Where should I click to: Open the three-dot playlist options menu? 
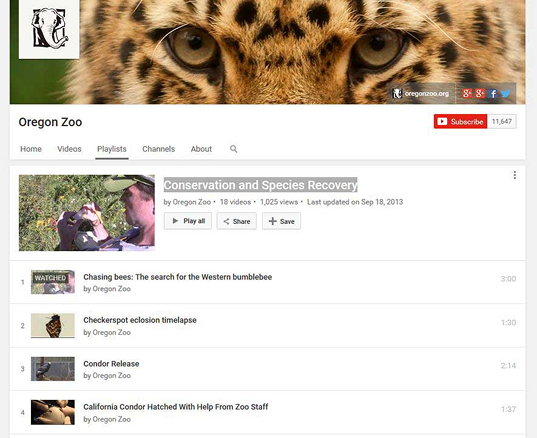point(514,175)
